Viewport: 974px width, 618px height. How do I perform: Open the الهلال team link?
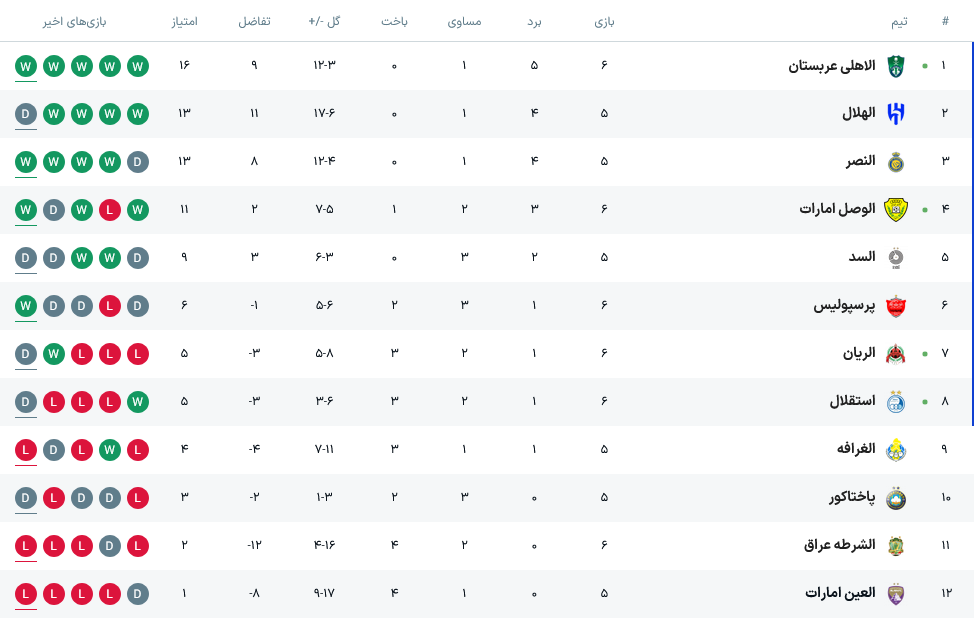(x=858, y=113)
